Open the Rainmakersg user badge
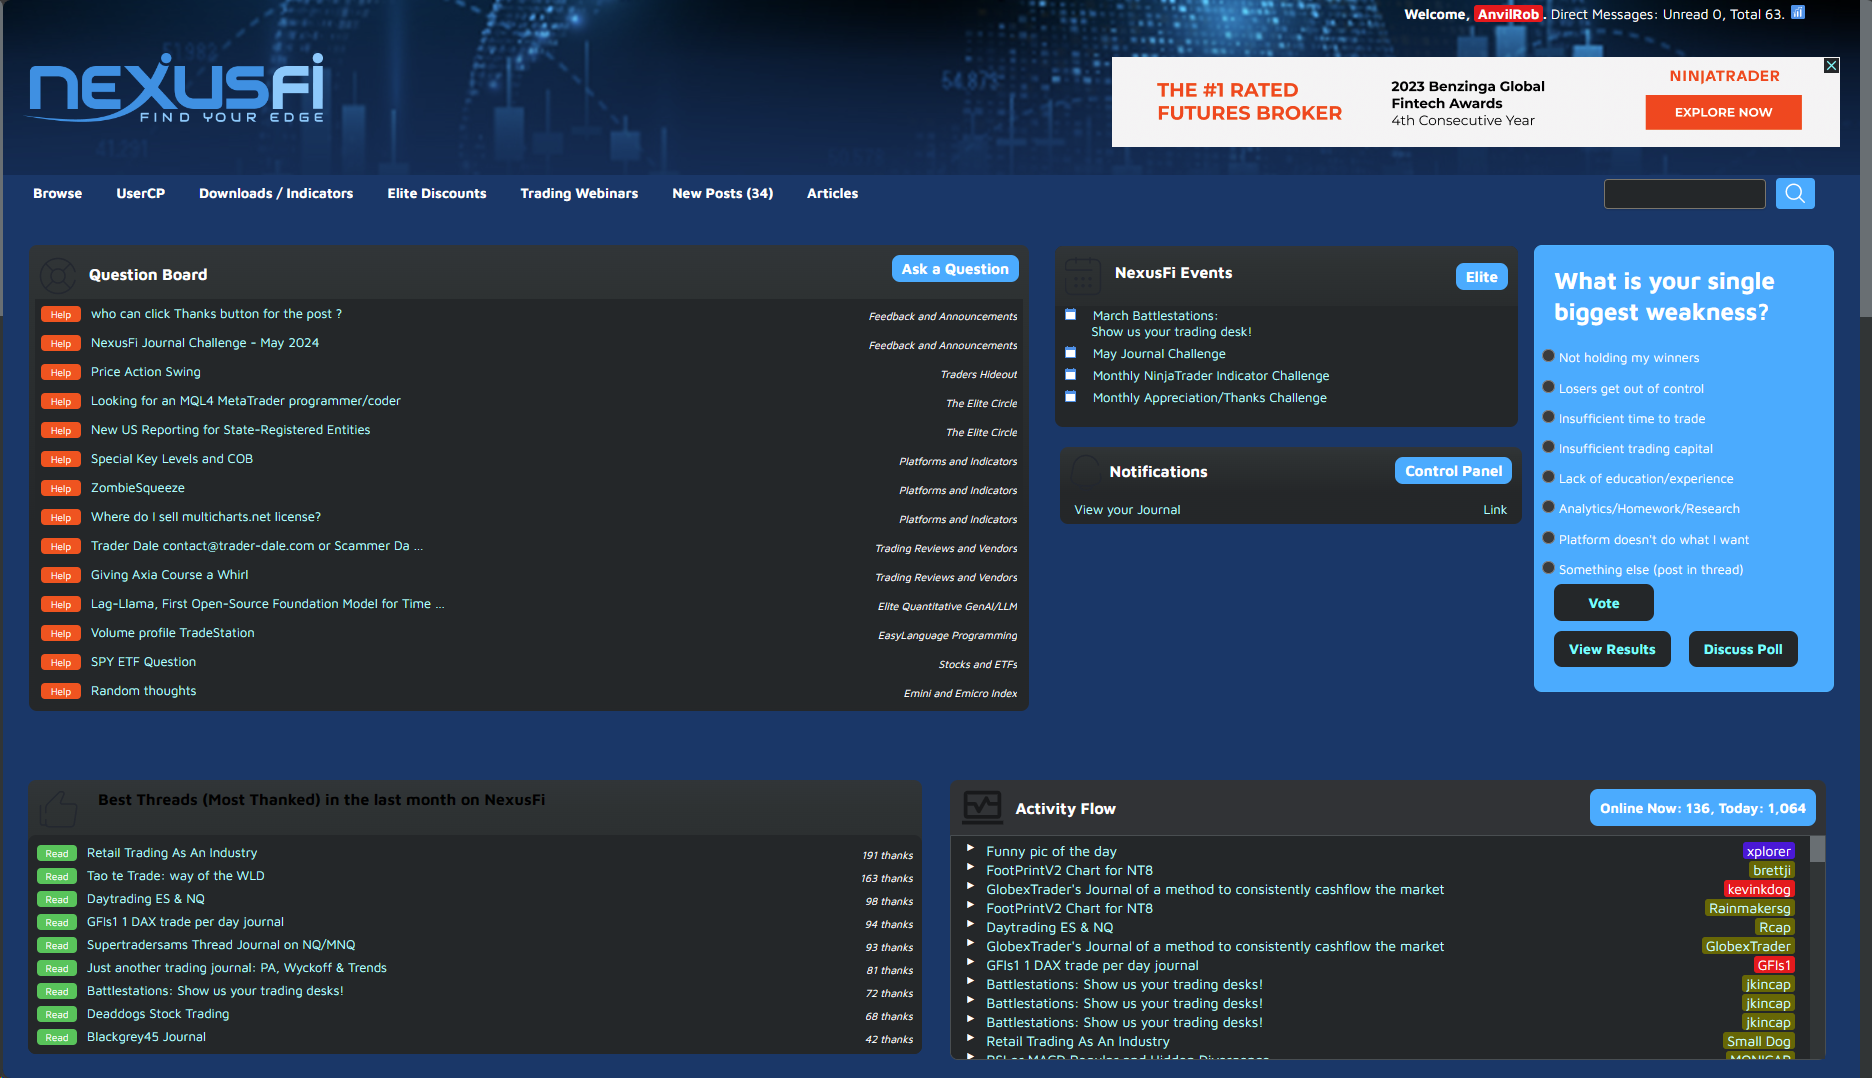1872x1078 pixels. click(1750, 908)
